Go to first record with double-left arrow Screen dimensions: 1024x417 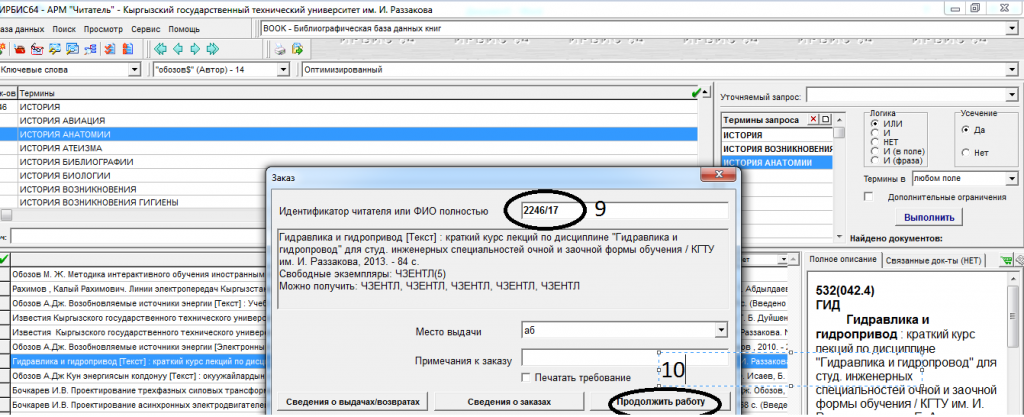tap(159, 49)
